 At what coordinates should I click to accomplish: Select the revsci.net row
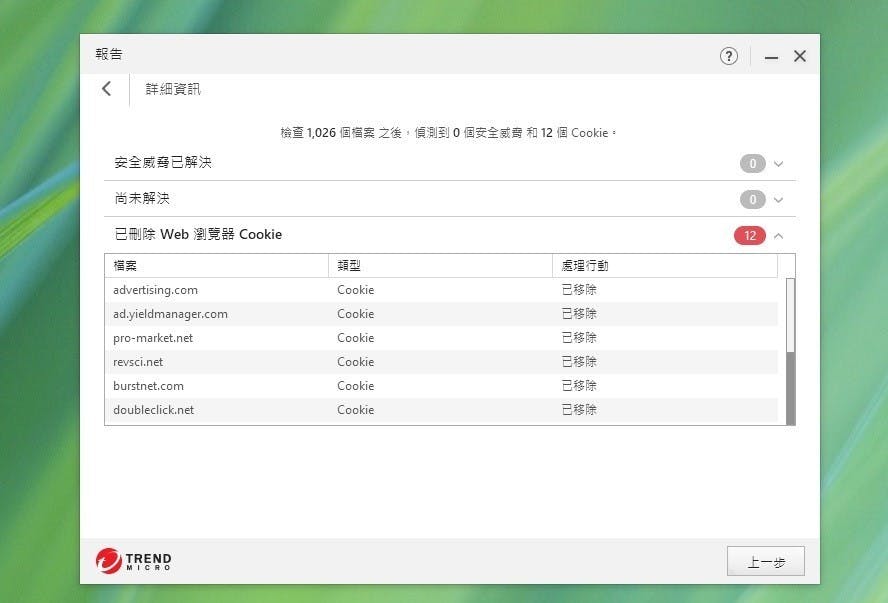(441, 362)
